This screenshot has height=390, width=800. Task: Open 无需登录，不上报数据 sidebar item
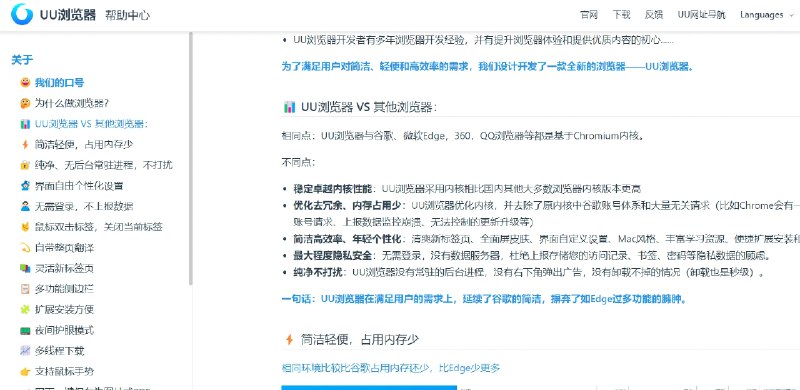pyautogui.click(x=84, y=206)
